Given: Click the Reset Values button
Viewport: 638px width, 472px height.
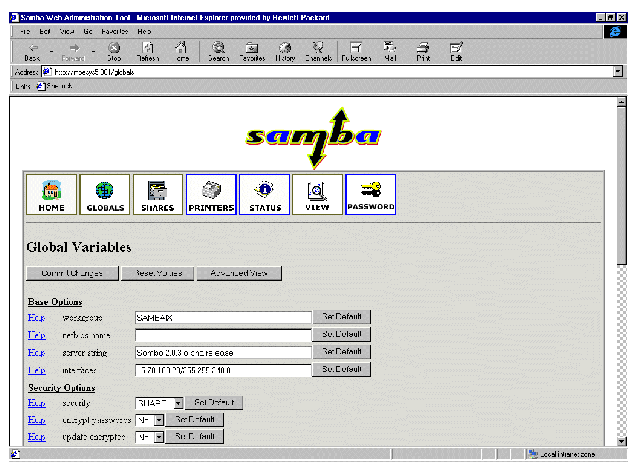Looking at the screenshot, I should coord(157,273).
